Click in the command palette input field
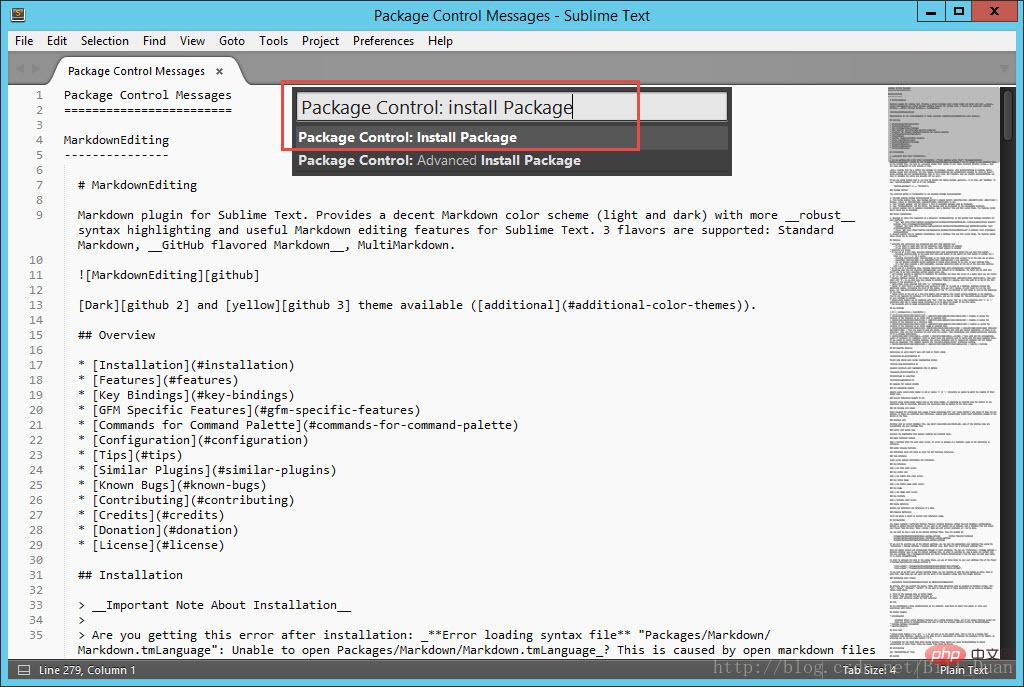Viewport: 1024px width, 687px height. [511, 107]
